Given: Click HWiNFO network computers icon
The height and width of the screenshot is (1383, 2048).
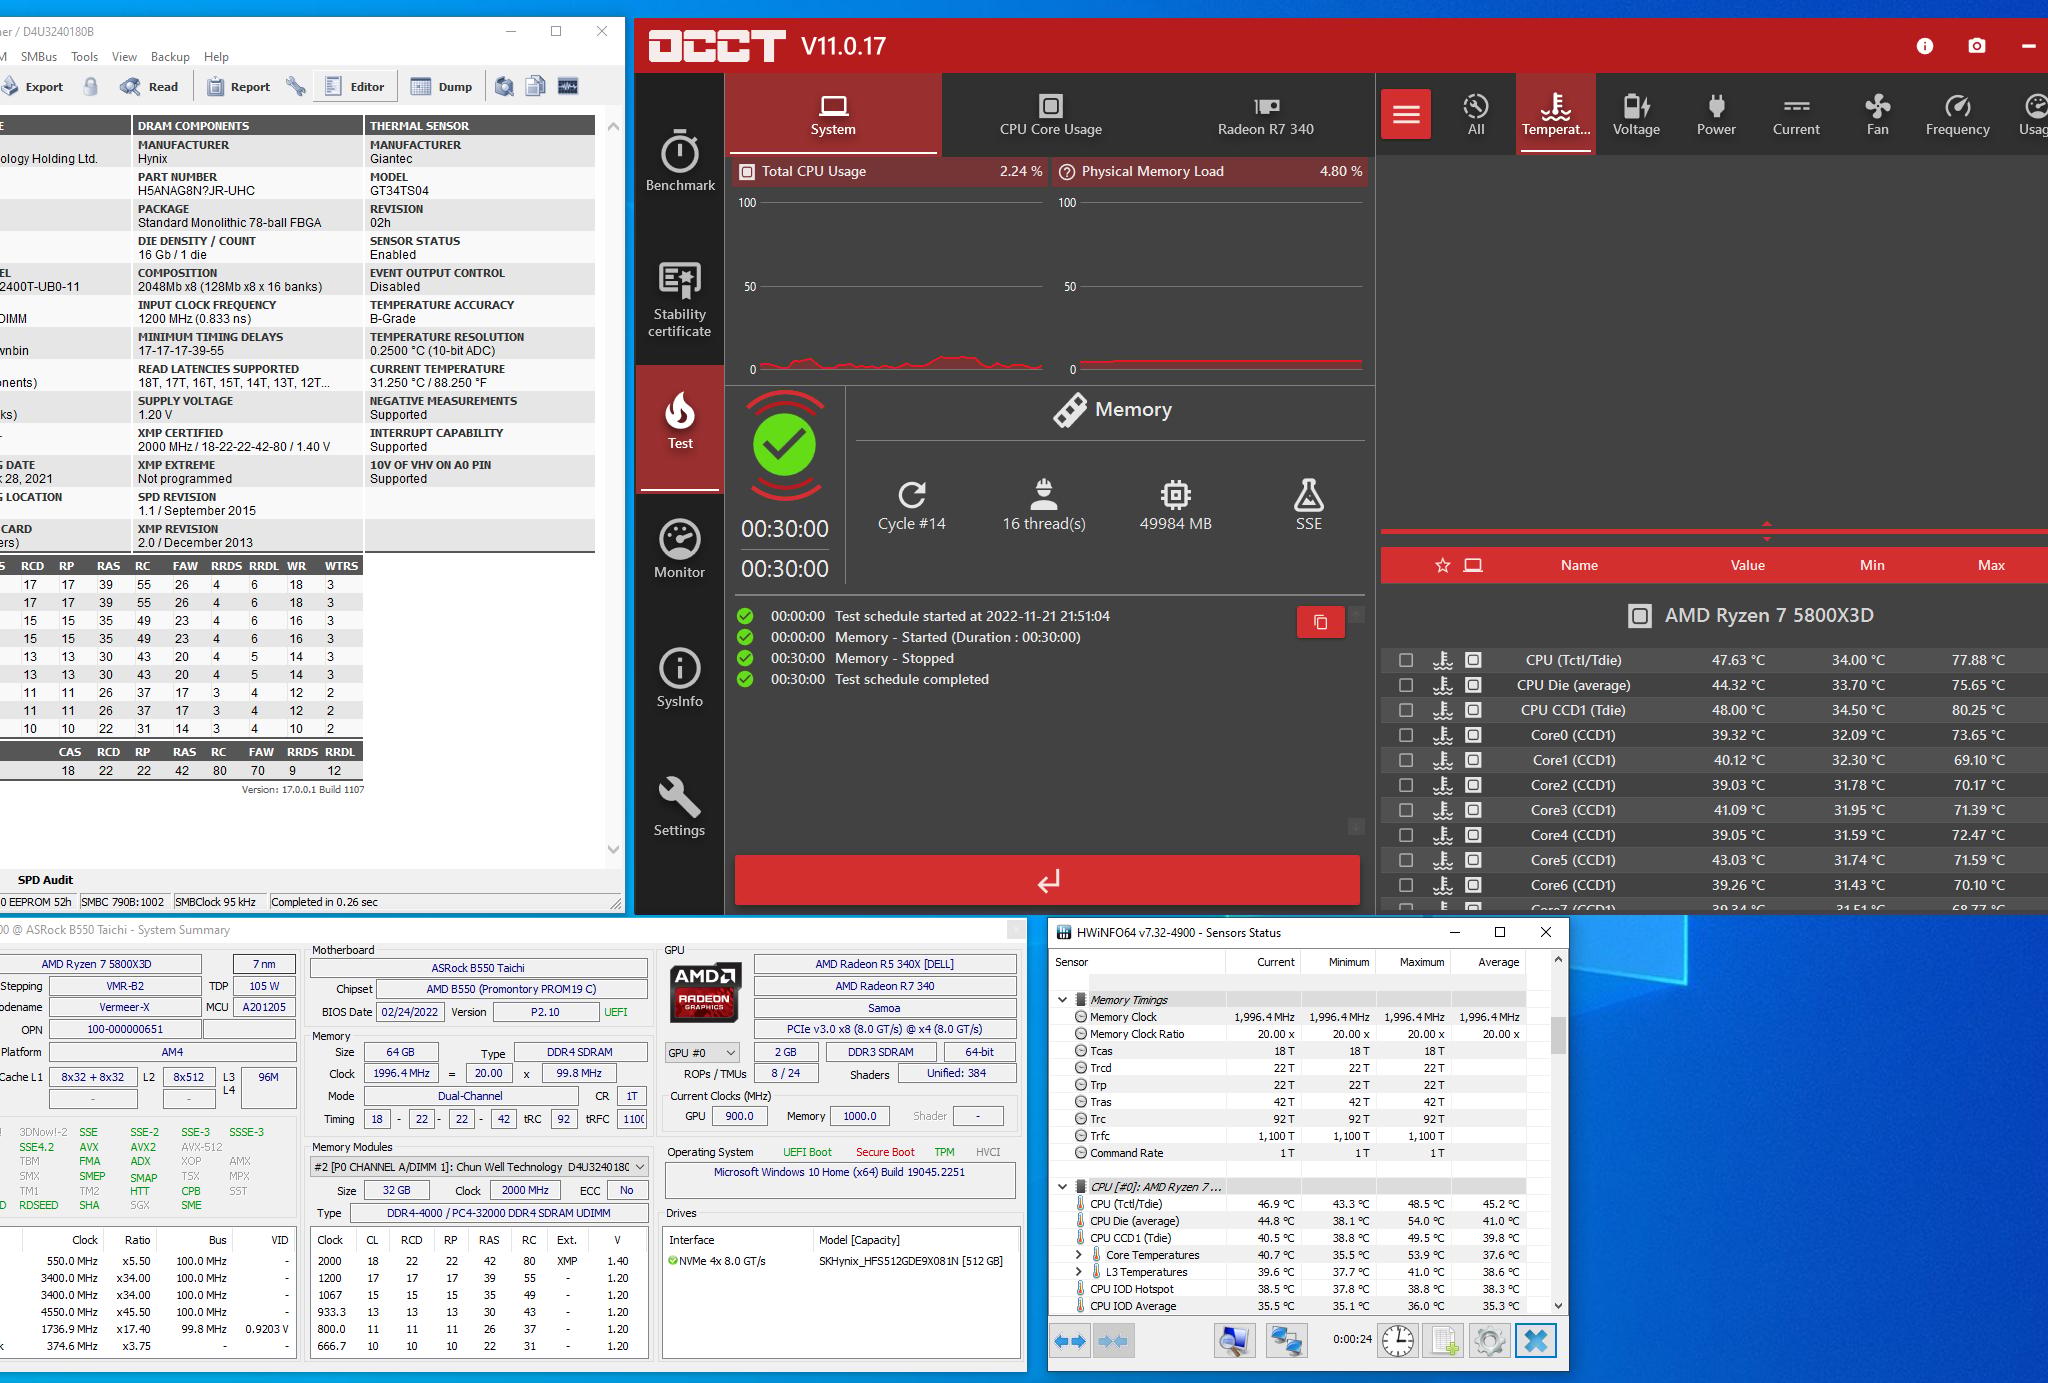Looking at the screenshot, I should (1286, 1341).
